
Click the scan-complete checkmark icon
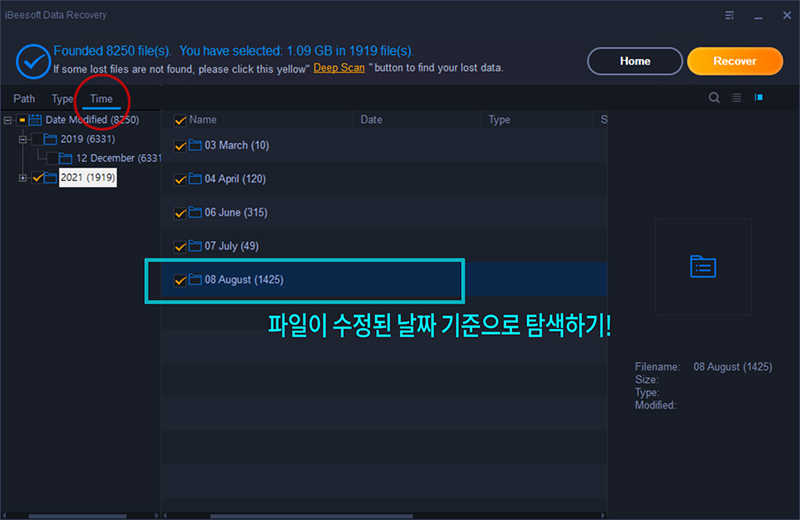tap(33, 61)
